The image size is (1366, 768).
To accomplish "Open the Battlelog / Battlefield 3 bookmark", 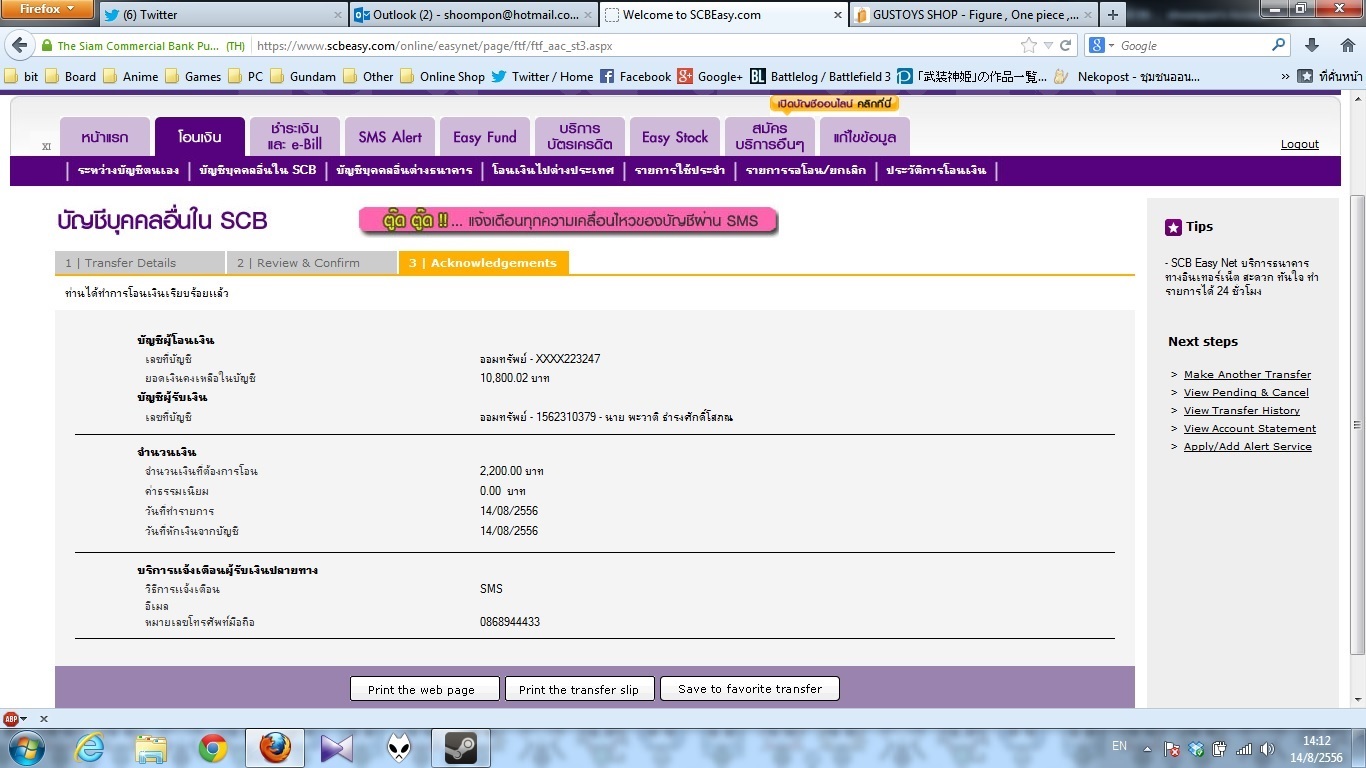I will point(820,76).
